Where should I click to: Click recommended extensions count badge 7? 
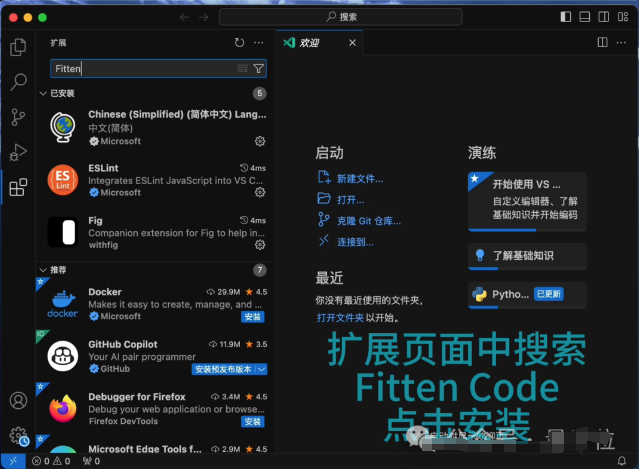coord(260,270)
